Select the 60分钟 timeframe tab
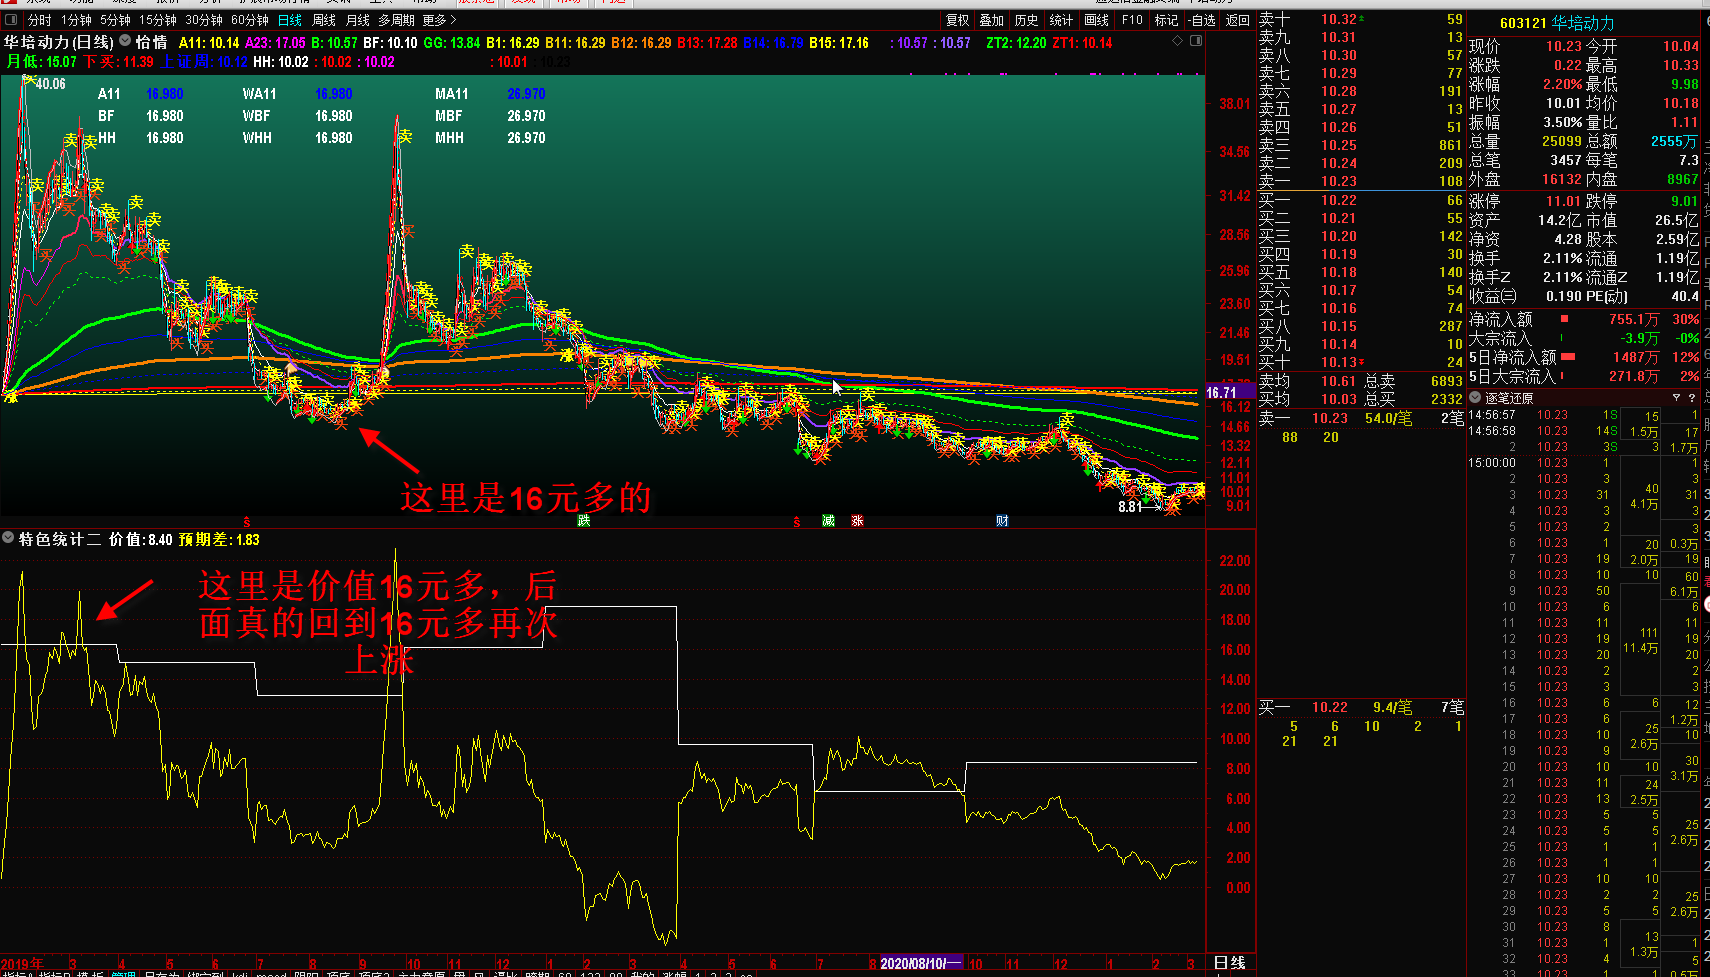The width and height of the screenshot is (1710, 977). 250,20
